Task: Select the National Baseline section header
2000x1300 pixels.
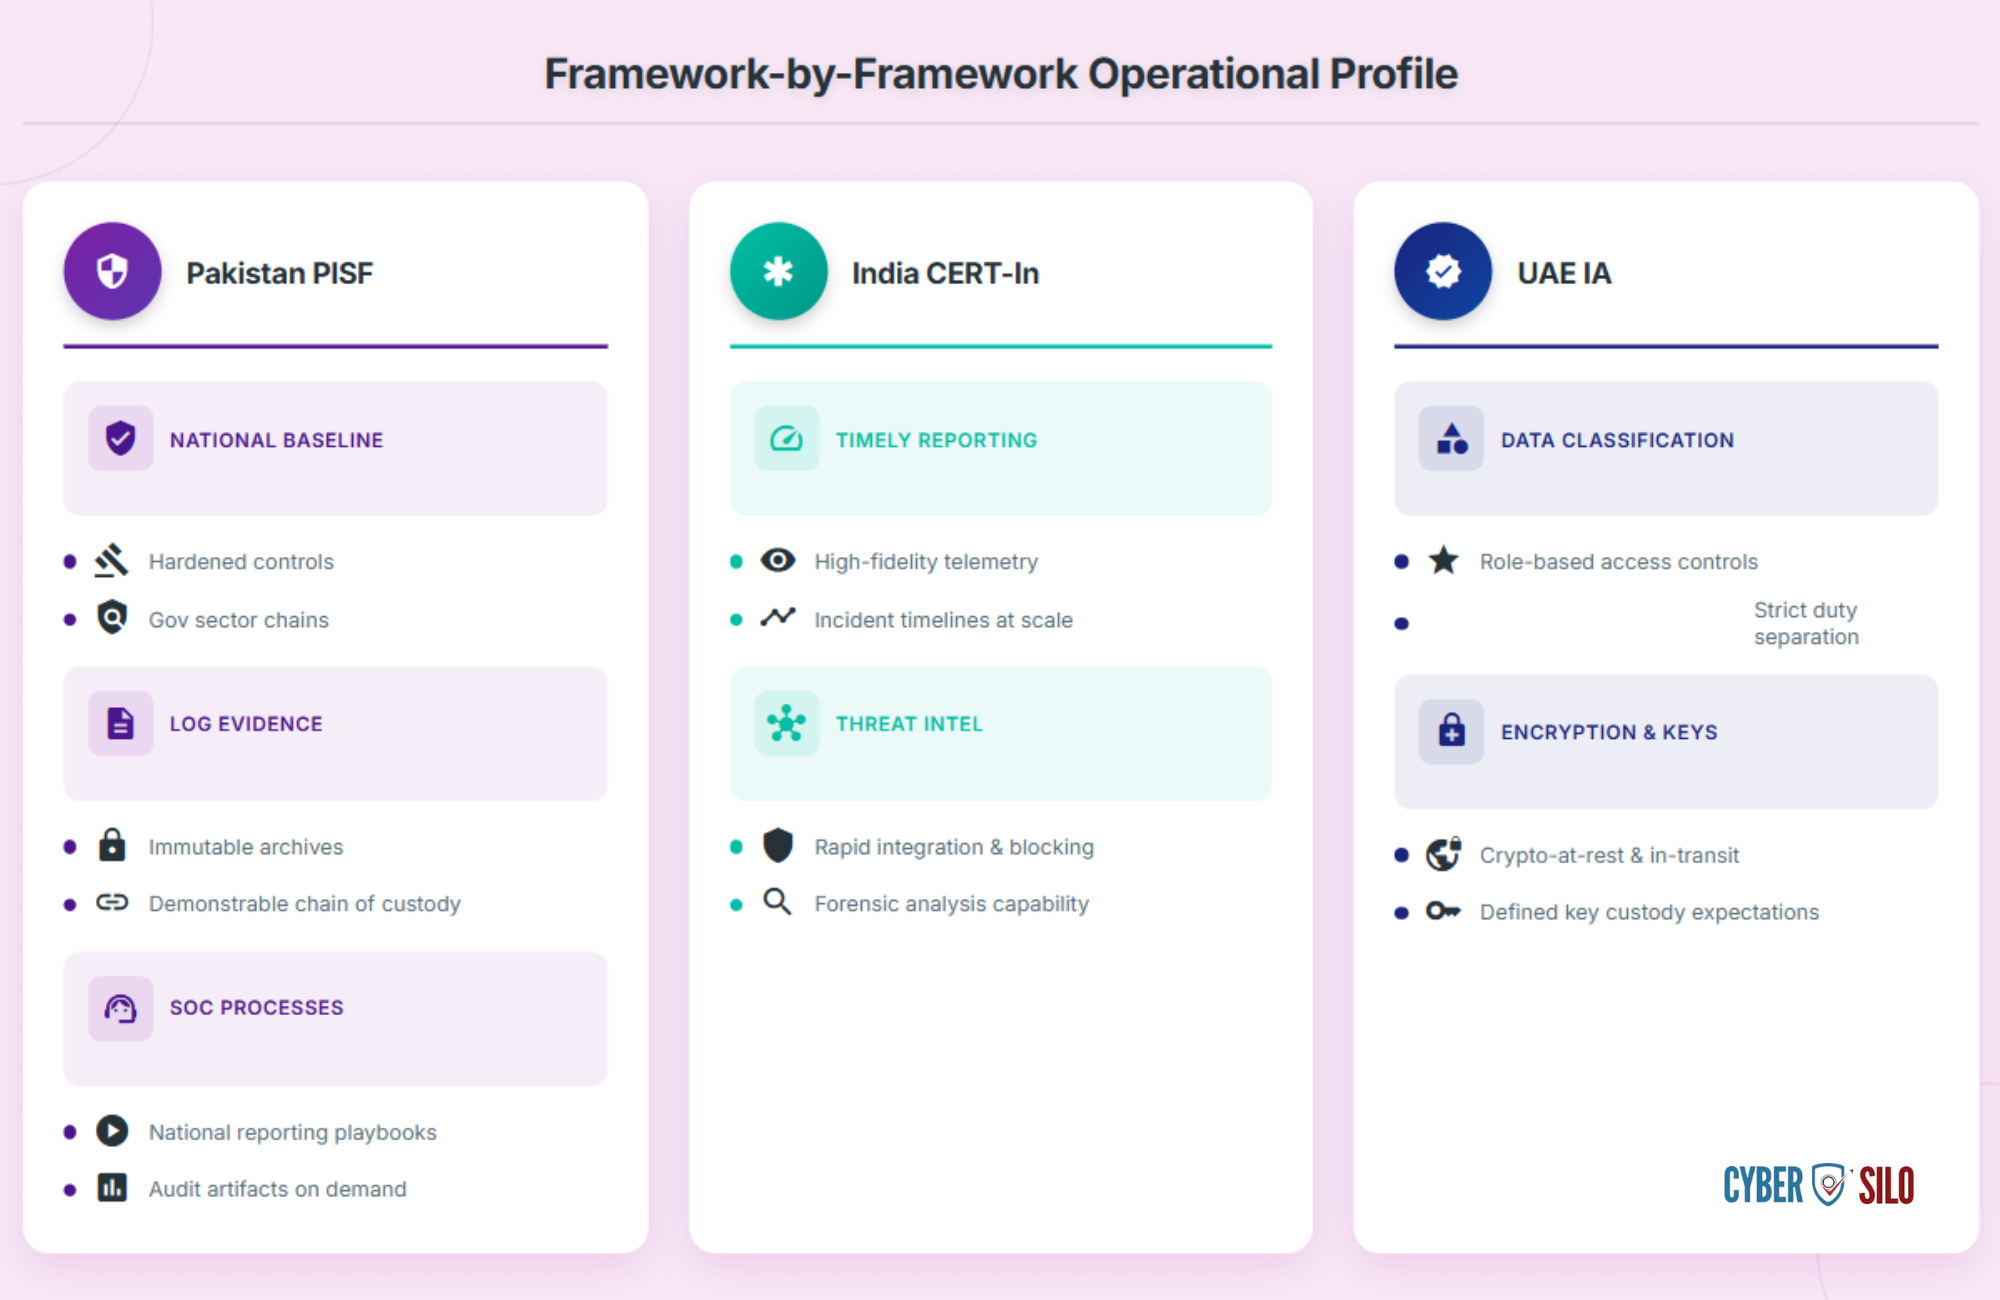Action: click(336, 448)
